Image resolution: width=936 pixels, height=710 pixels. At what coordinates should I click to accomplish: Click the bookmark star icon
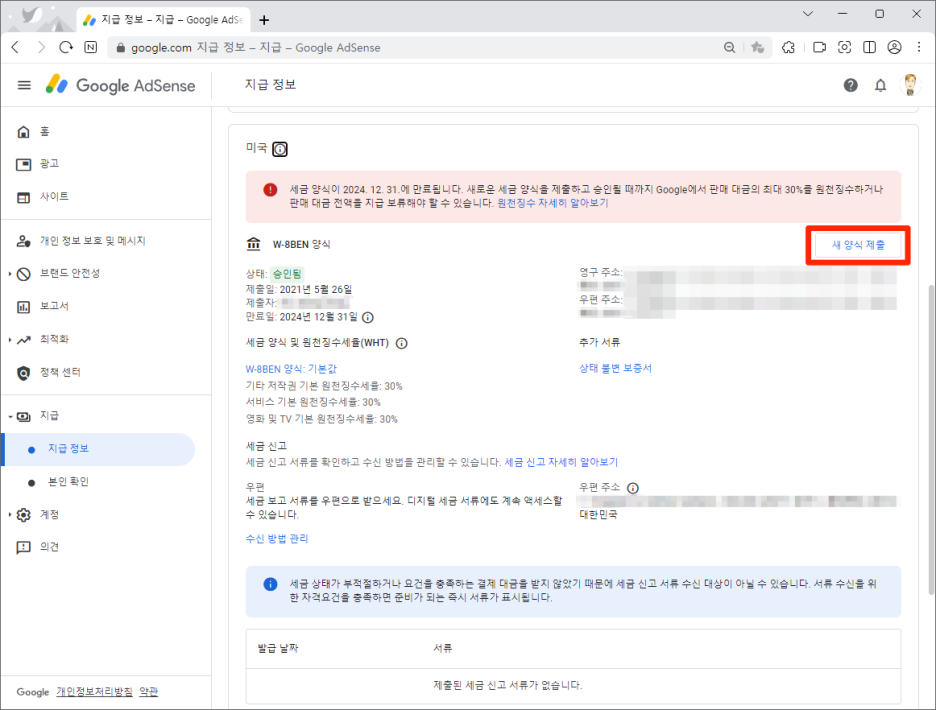click(x=758, y=47)
